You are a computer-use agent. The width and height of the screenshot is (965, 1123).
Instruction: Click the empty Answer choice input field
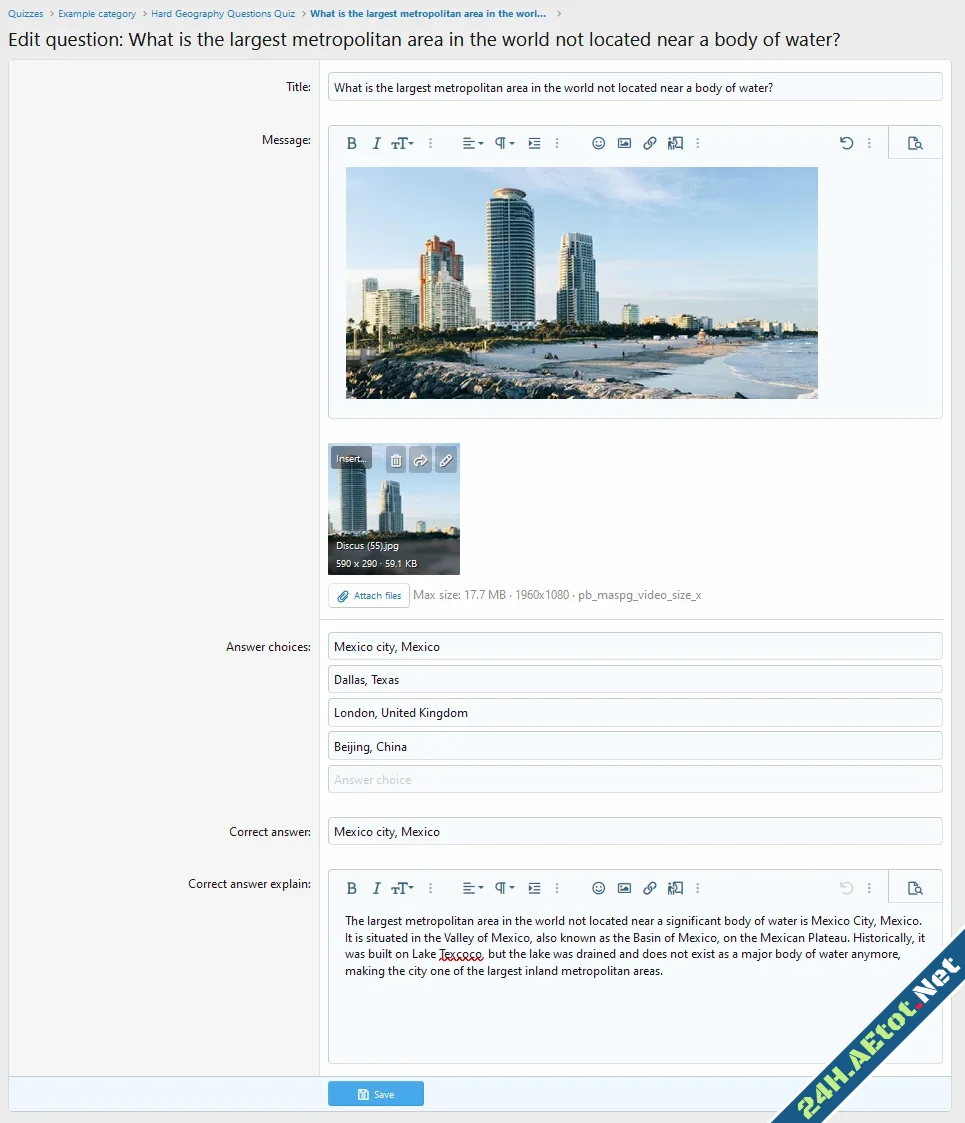tap(634, 779)
